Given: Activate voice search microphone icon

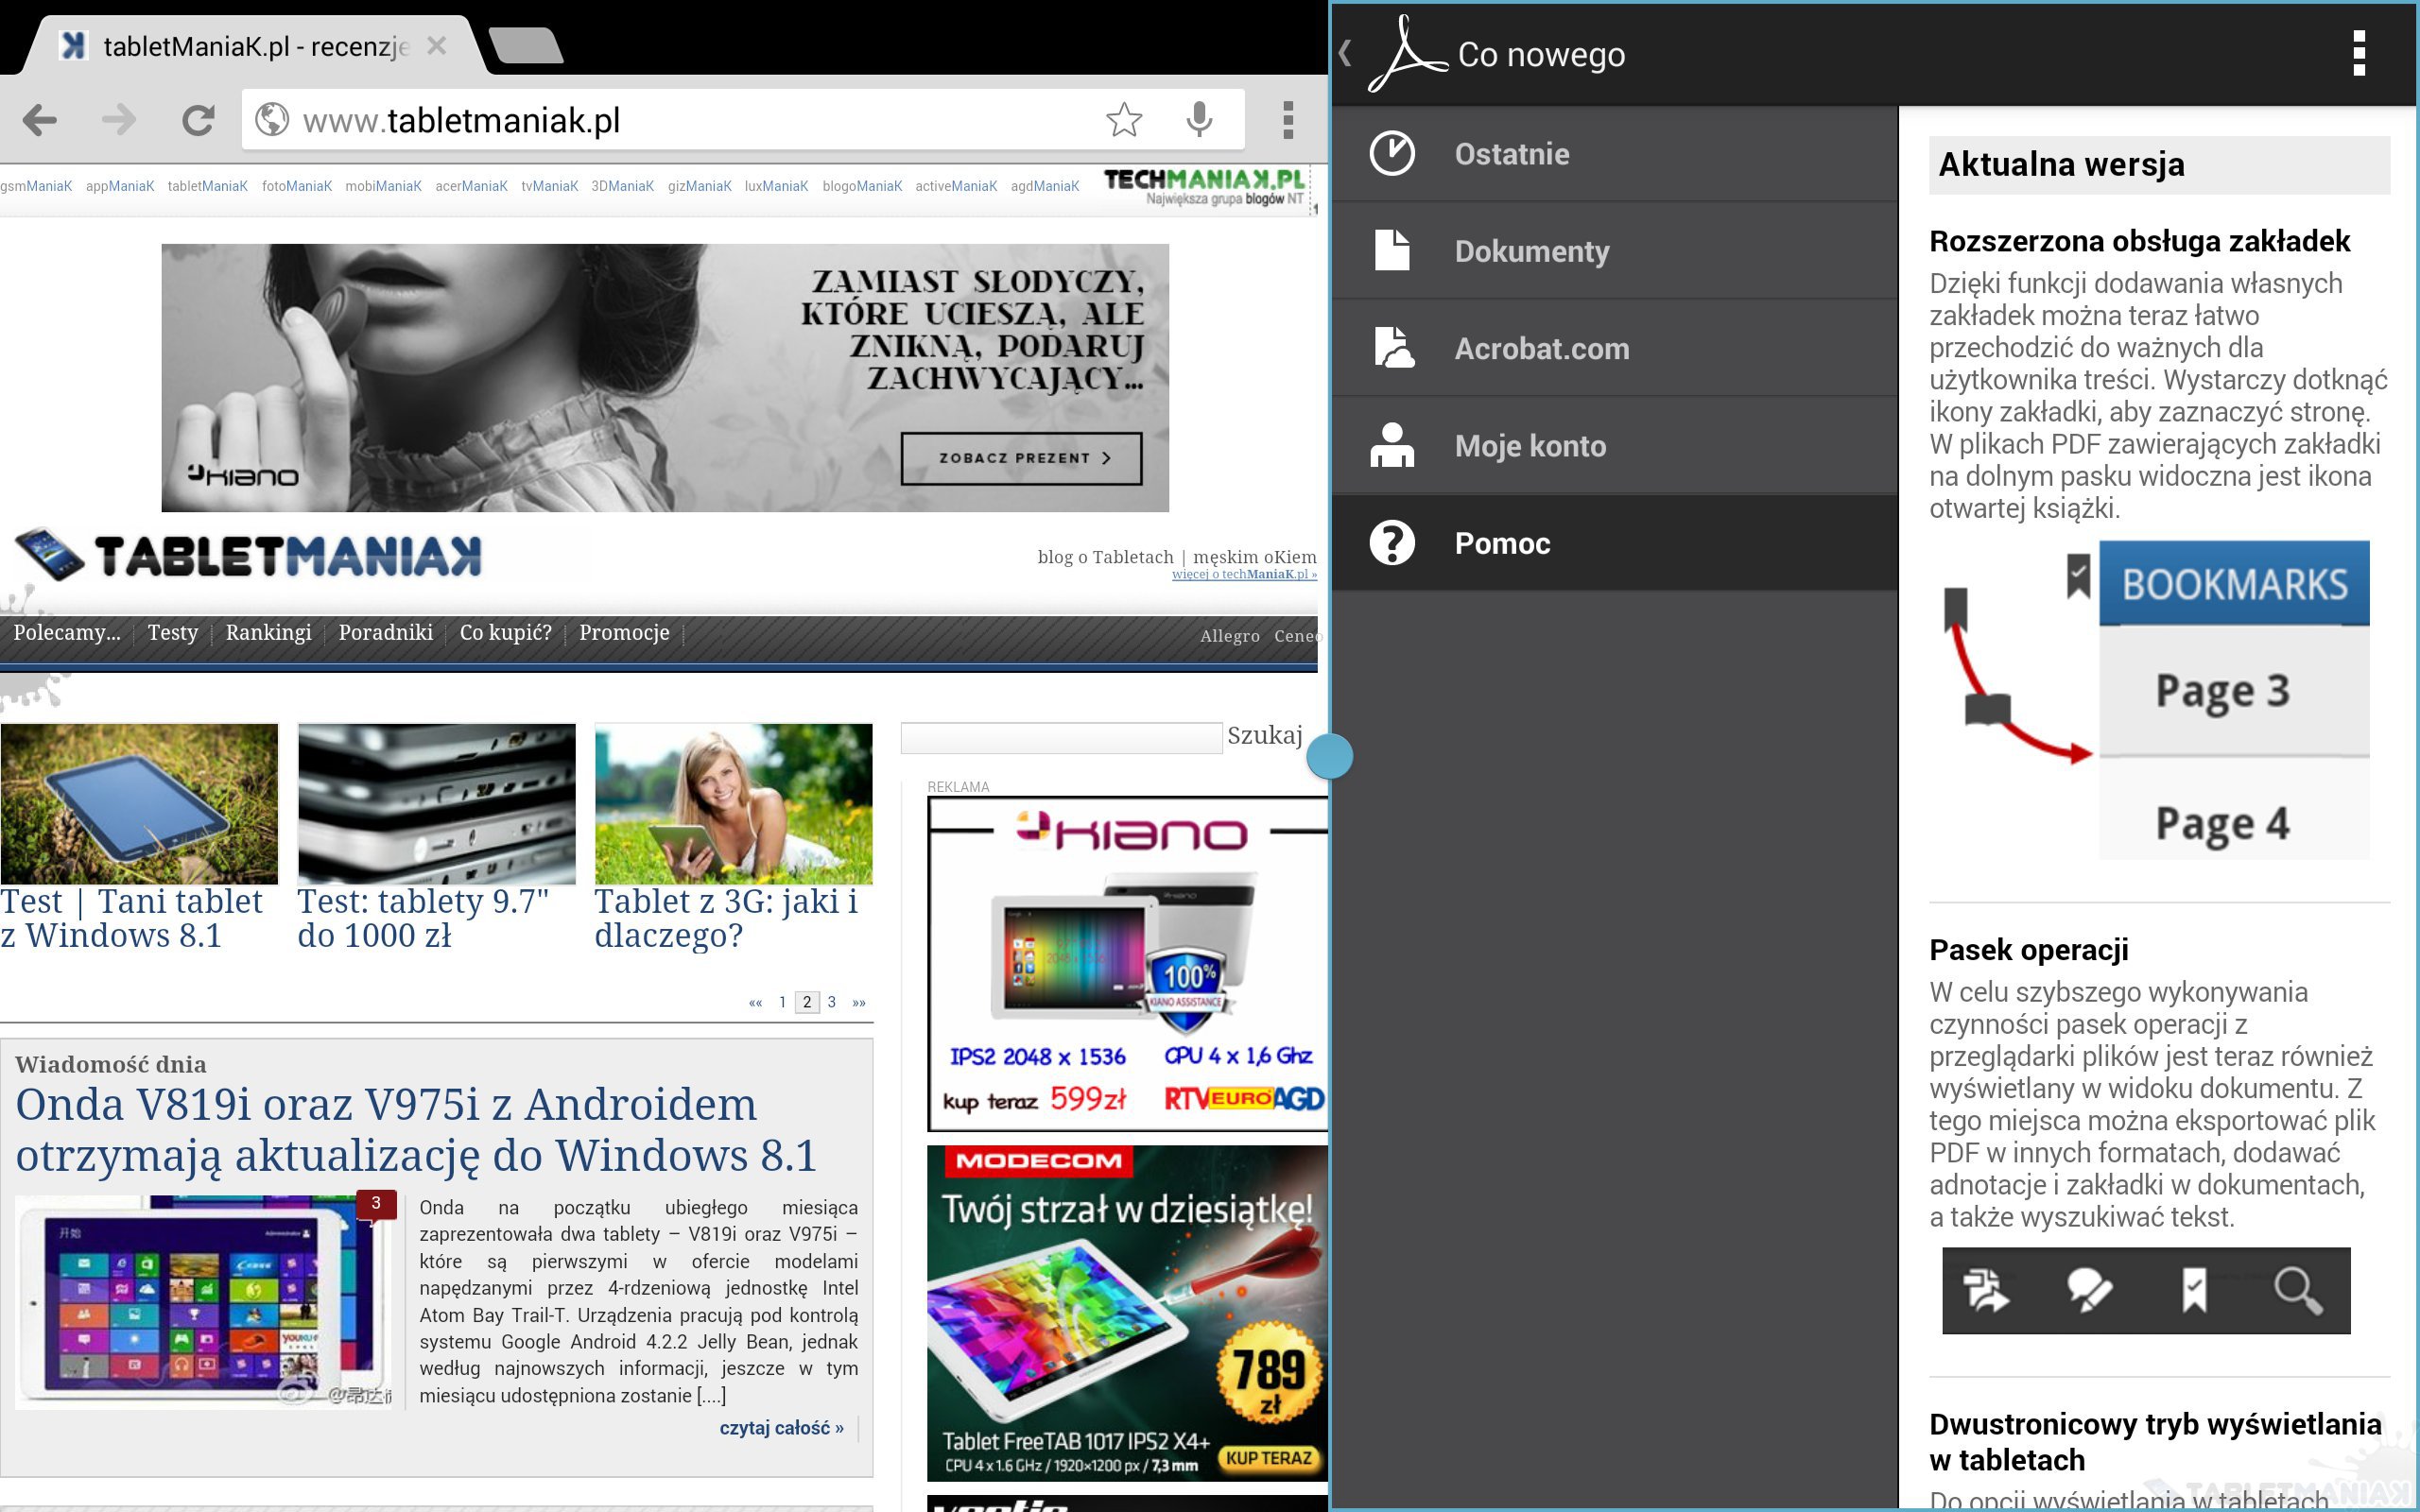Looking at the screenshot, I should [x=1199, y=120].
